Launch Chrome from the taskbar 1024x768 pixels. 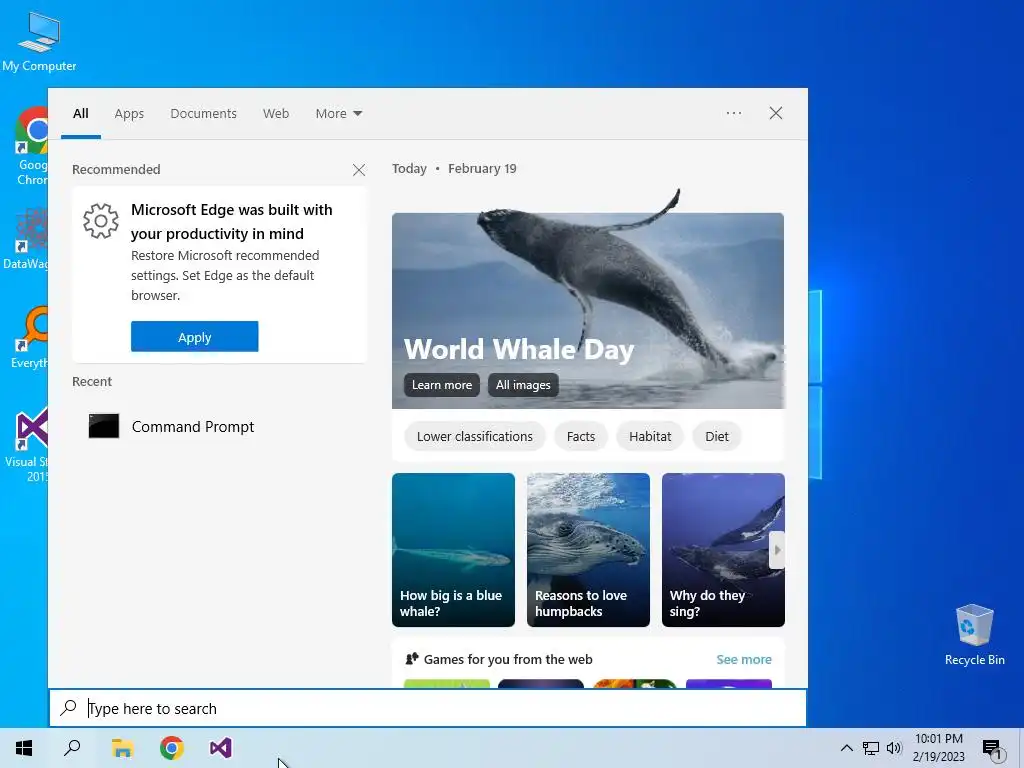pyautogui.click(x=172, y=748)
